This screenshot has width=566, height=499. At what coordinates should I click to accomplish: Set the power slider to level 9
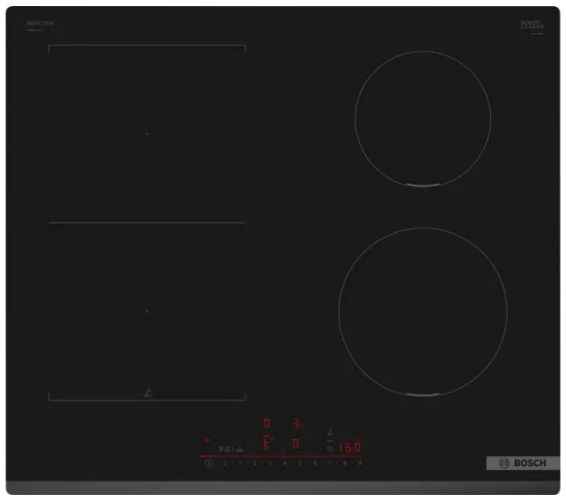[x=360, y=463]
